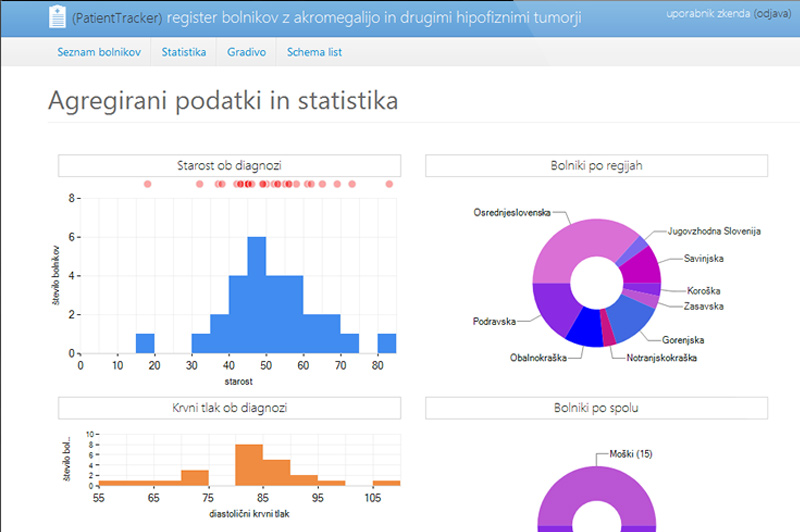Click the Savinjska region label
Image resolution: width=800 pixels, height=532 pixels.
pos(704,259)
